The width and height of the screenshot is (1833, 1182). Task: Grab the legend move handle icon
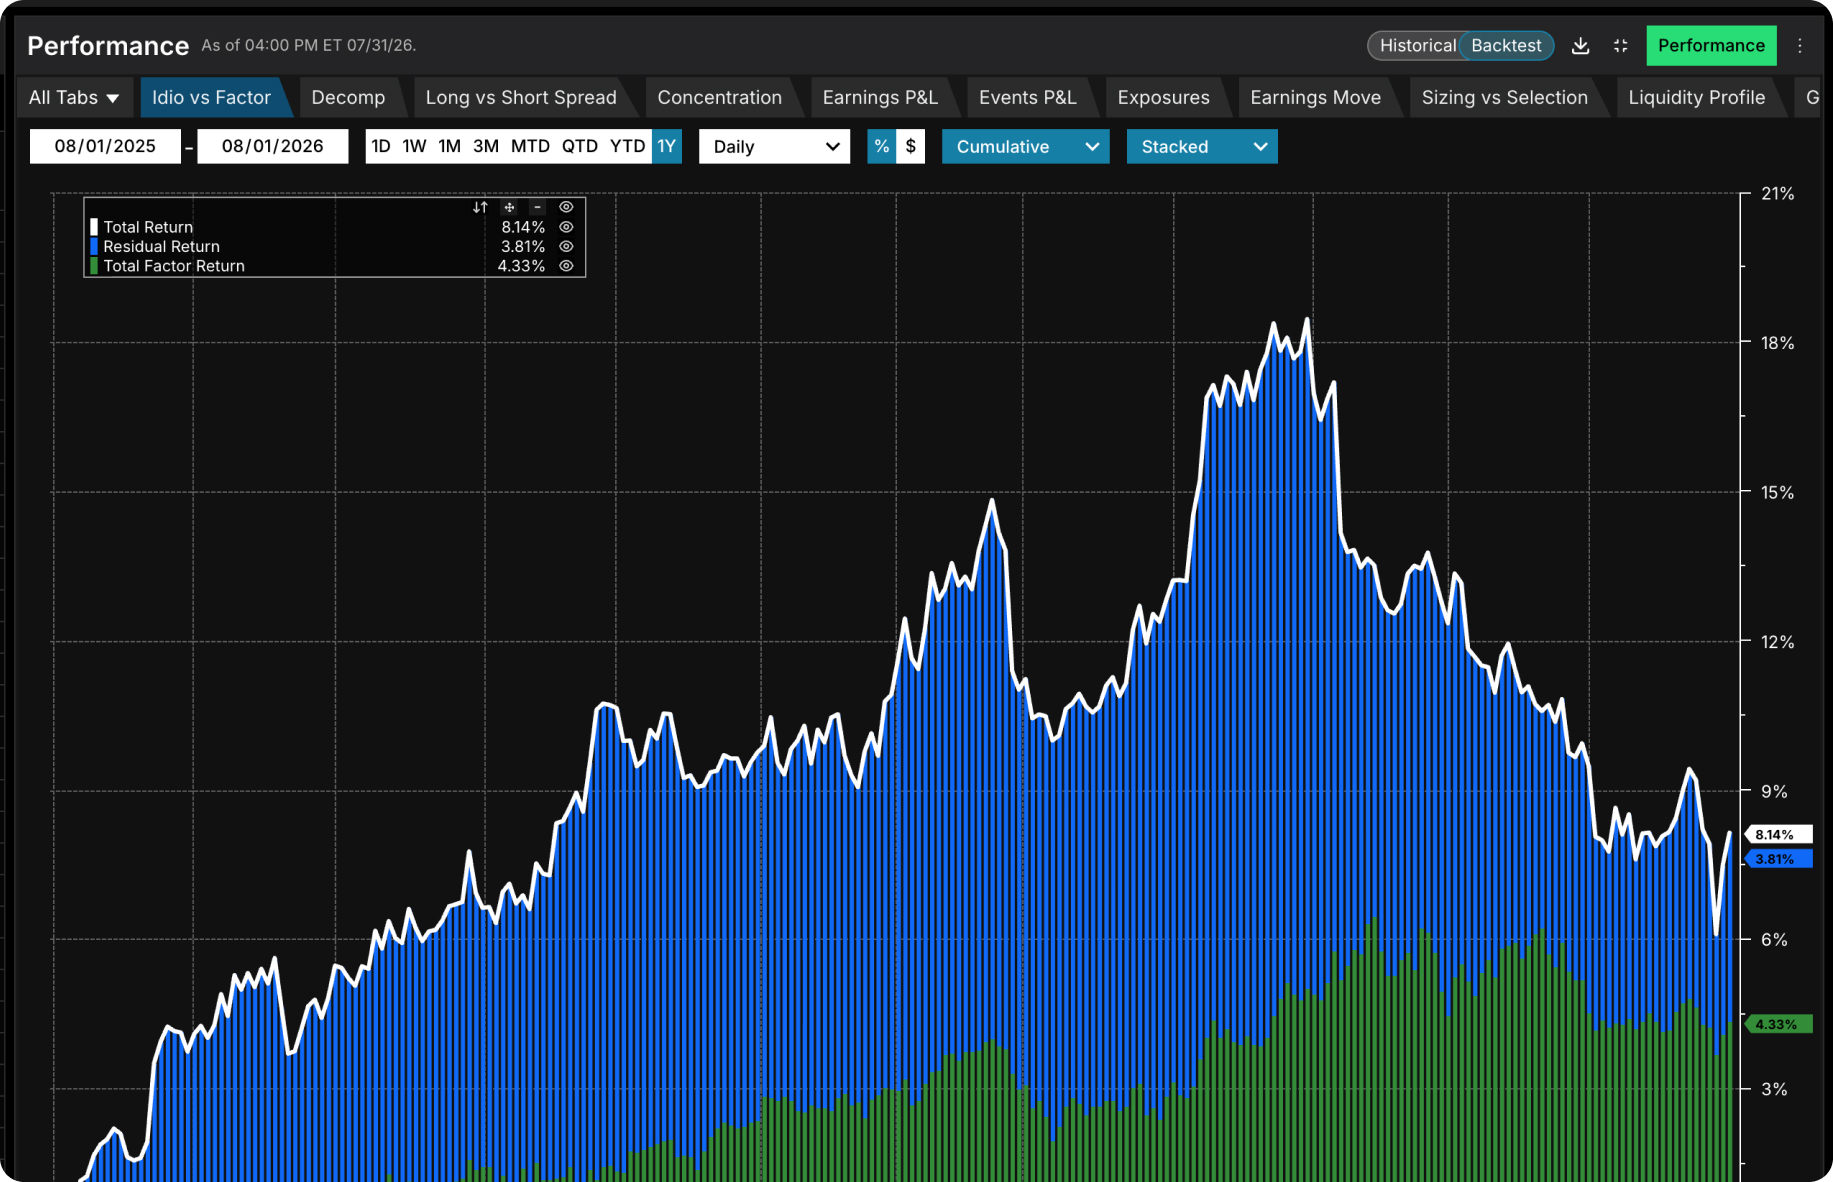tap(509, 207)
